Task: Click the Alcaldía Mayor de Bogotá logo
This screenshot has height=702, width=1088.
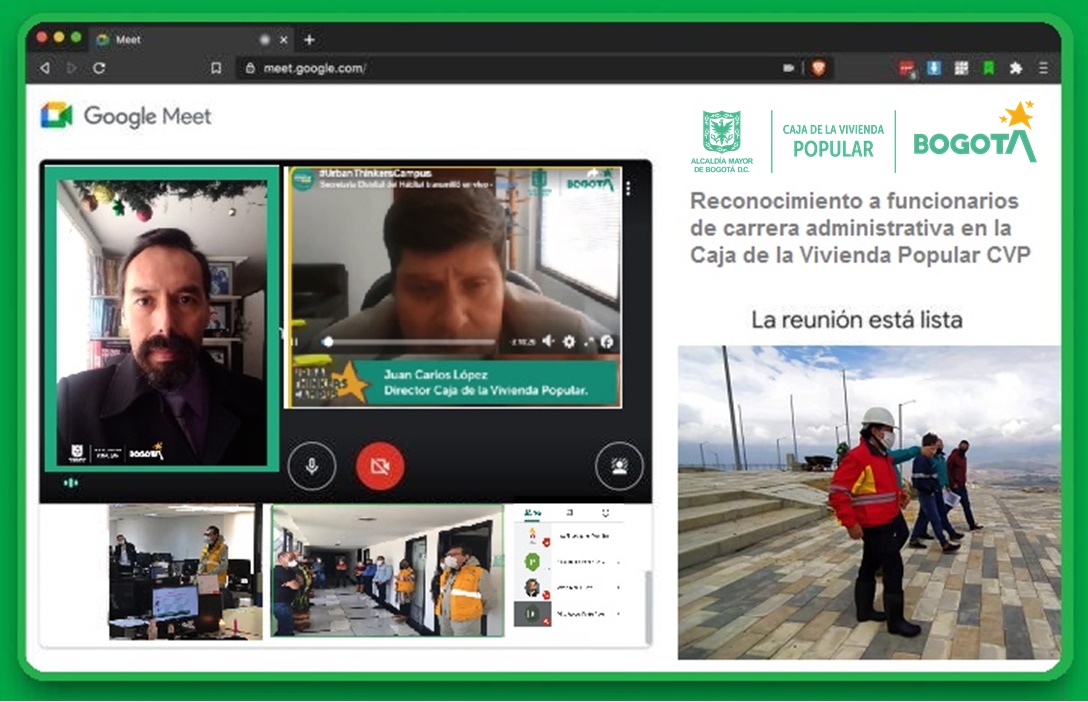Action: (722, 141)
